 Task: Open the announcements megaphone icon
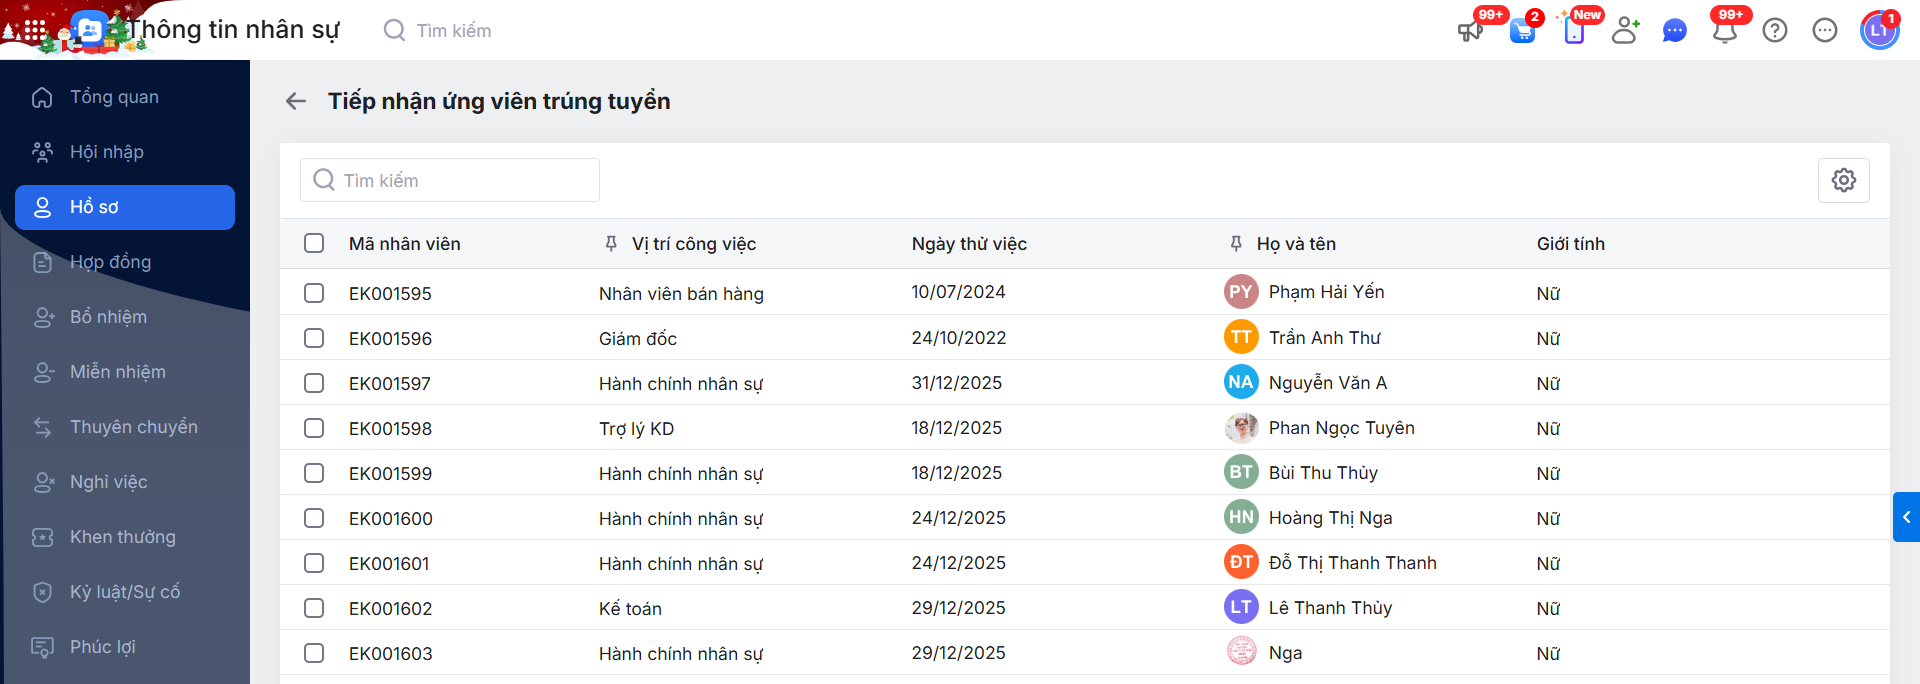[1470, 31]
